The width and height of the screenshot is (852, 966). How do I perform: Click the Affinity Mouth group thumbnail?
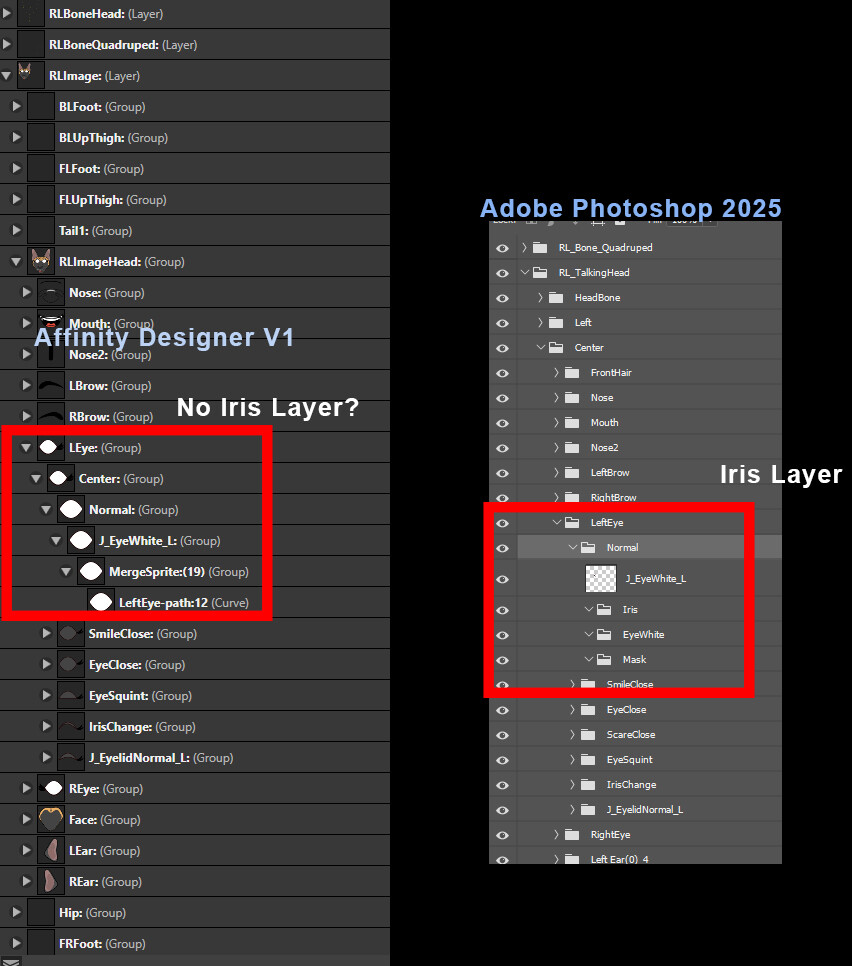tap(51, 323)
